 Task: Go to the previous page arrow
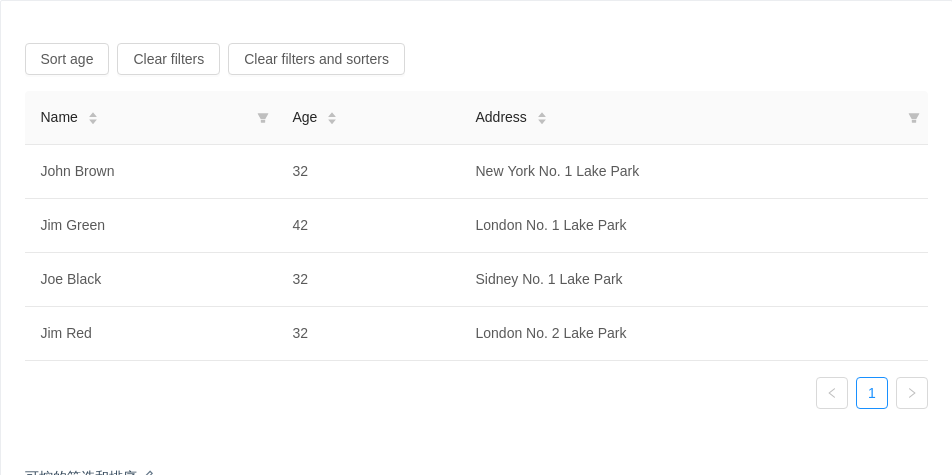(x=832, y=393)
